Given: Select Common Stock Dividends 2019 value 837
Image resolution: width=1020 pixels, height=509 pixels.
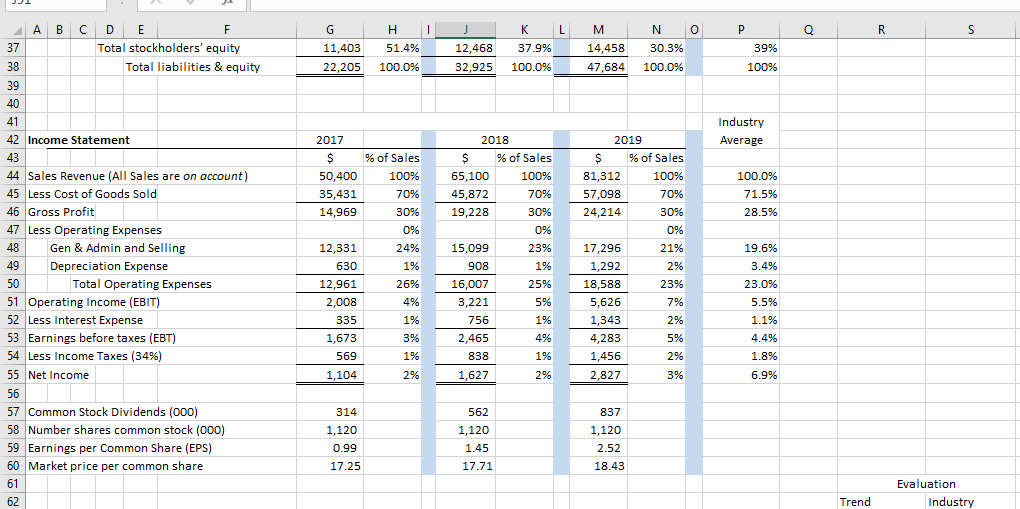Looking at the screenshot, I should pos(610,411).
